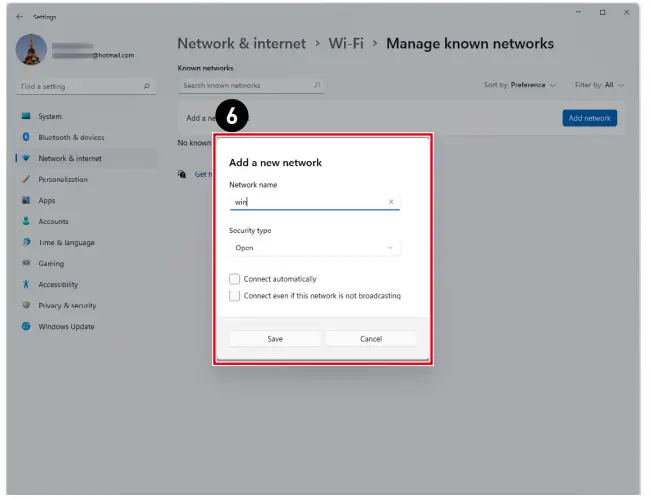Open Time & language settings page

click(66, 242)
